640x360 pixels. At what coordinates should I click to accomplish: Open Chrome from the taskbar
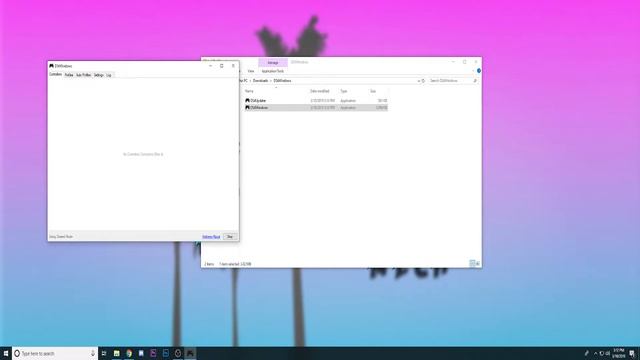pyautogui.click(x=129, y=353)
